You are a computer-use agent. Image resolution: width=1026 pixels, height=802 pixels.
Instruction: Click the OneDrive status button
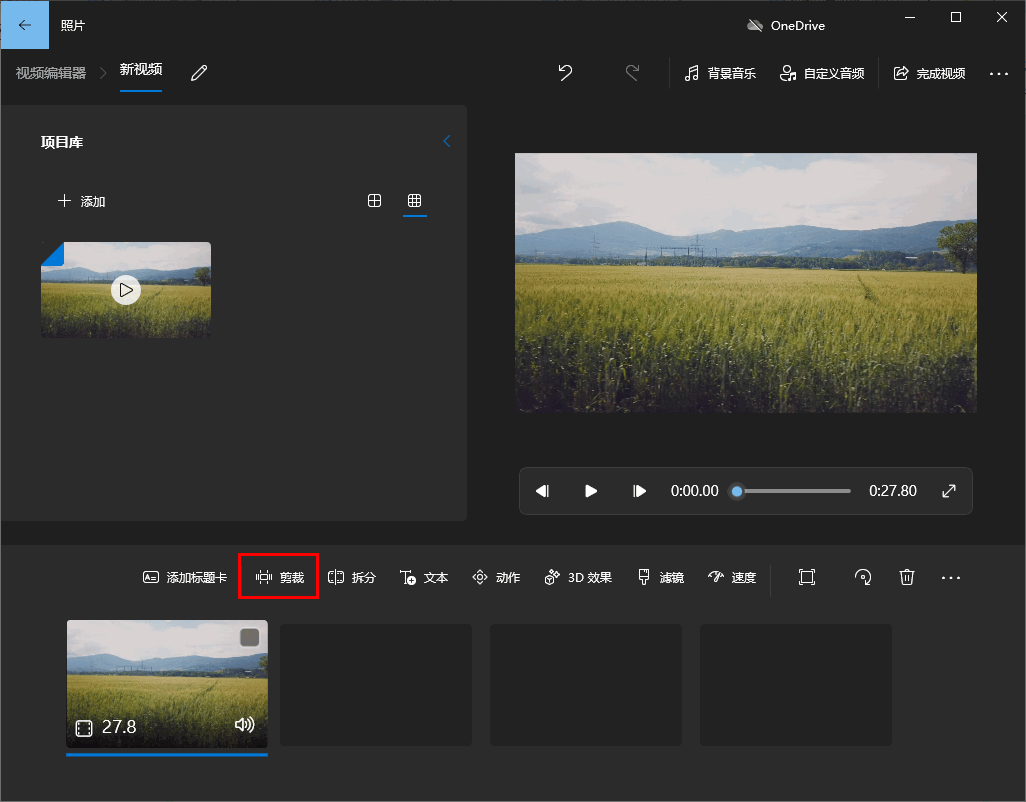point(786,26)
